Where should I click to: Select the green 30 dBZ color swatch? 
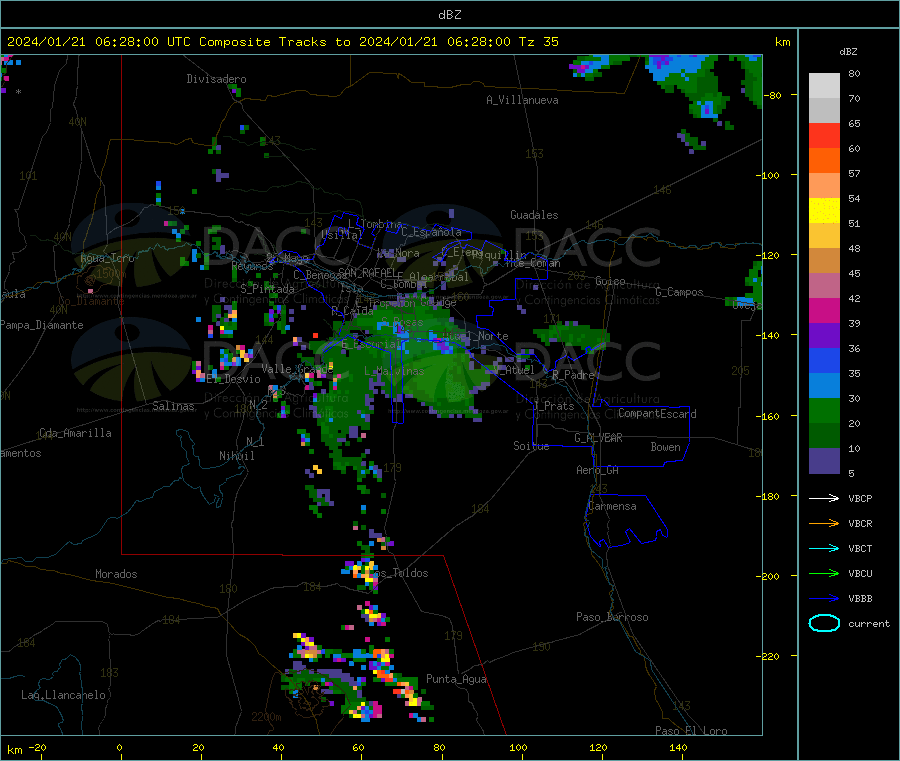824,410
